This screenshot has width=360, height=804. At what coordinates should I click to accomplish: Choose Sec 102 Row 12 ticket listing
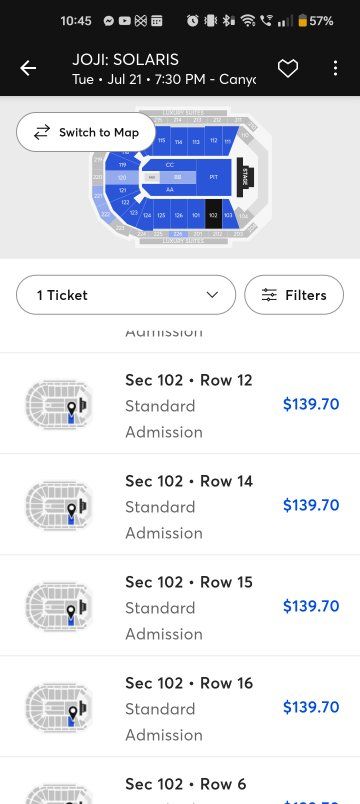(x=180, y=404)
